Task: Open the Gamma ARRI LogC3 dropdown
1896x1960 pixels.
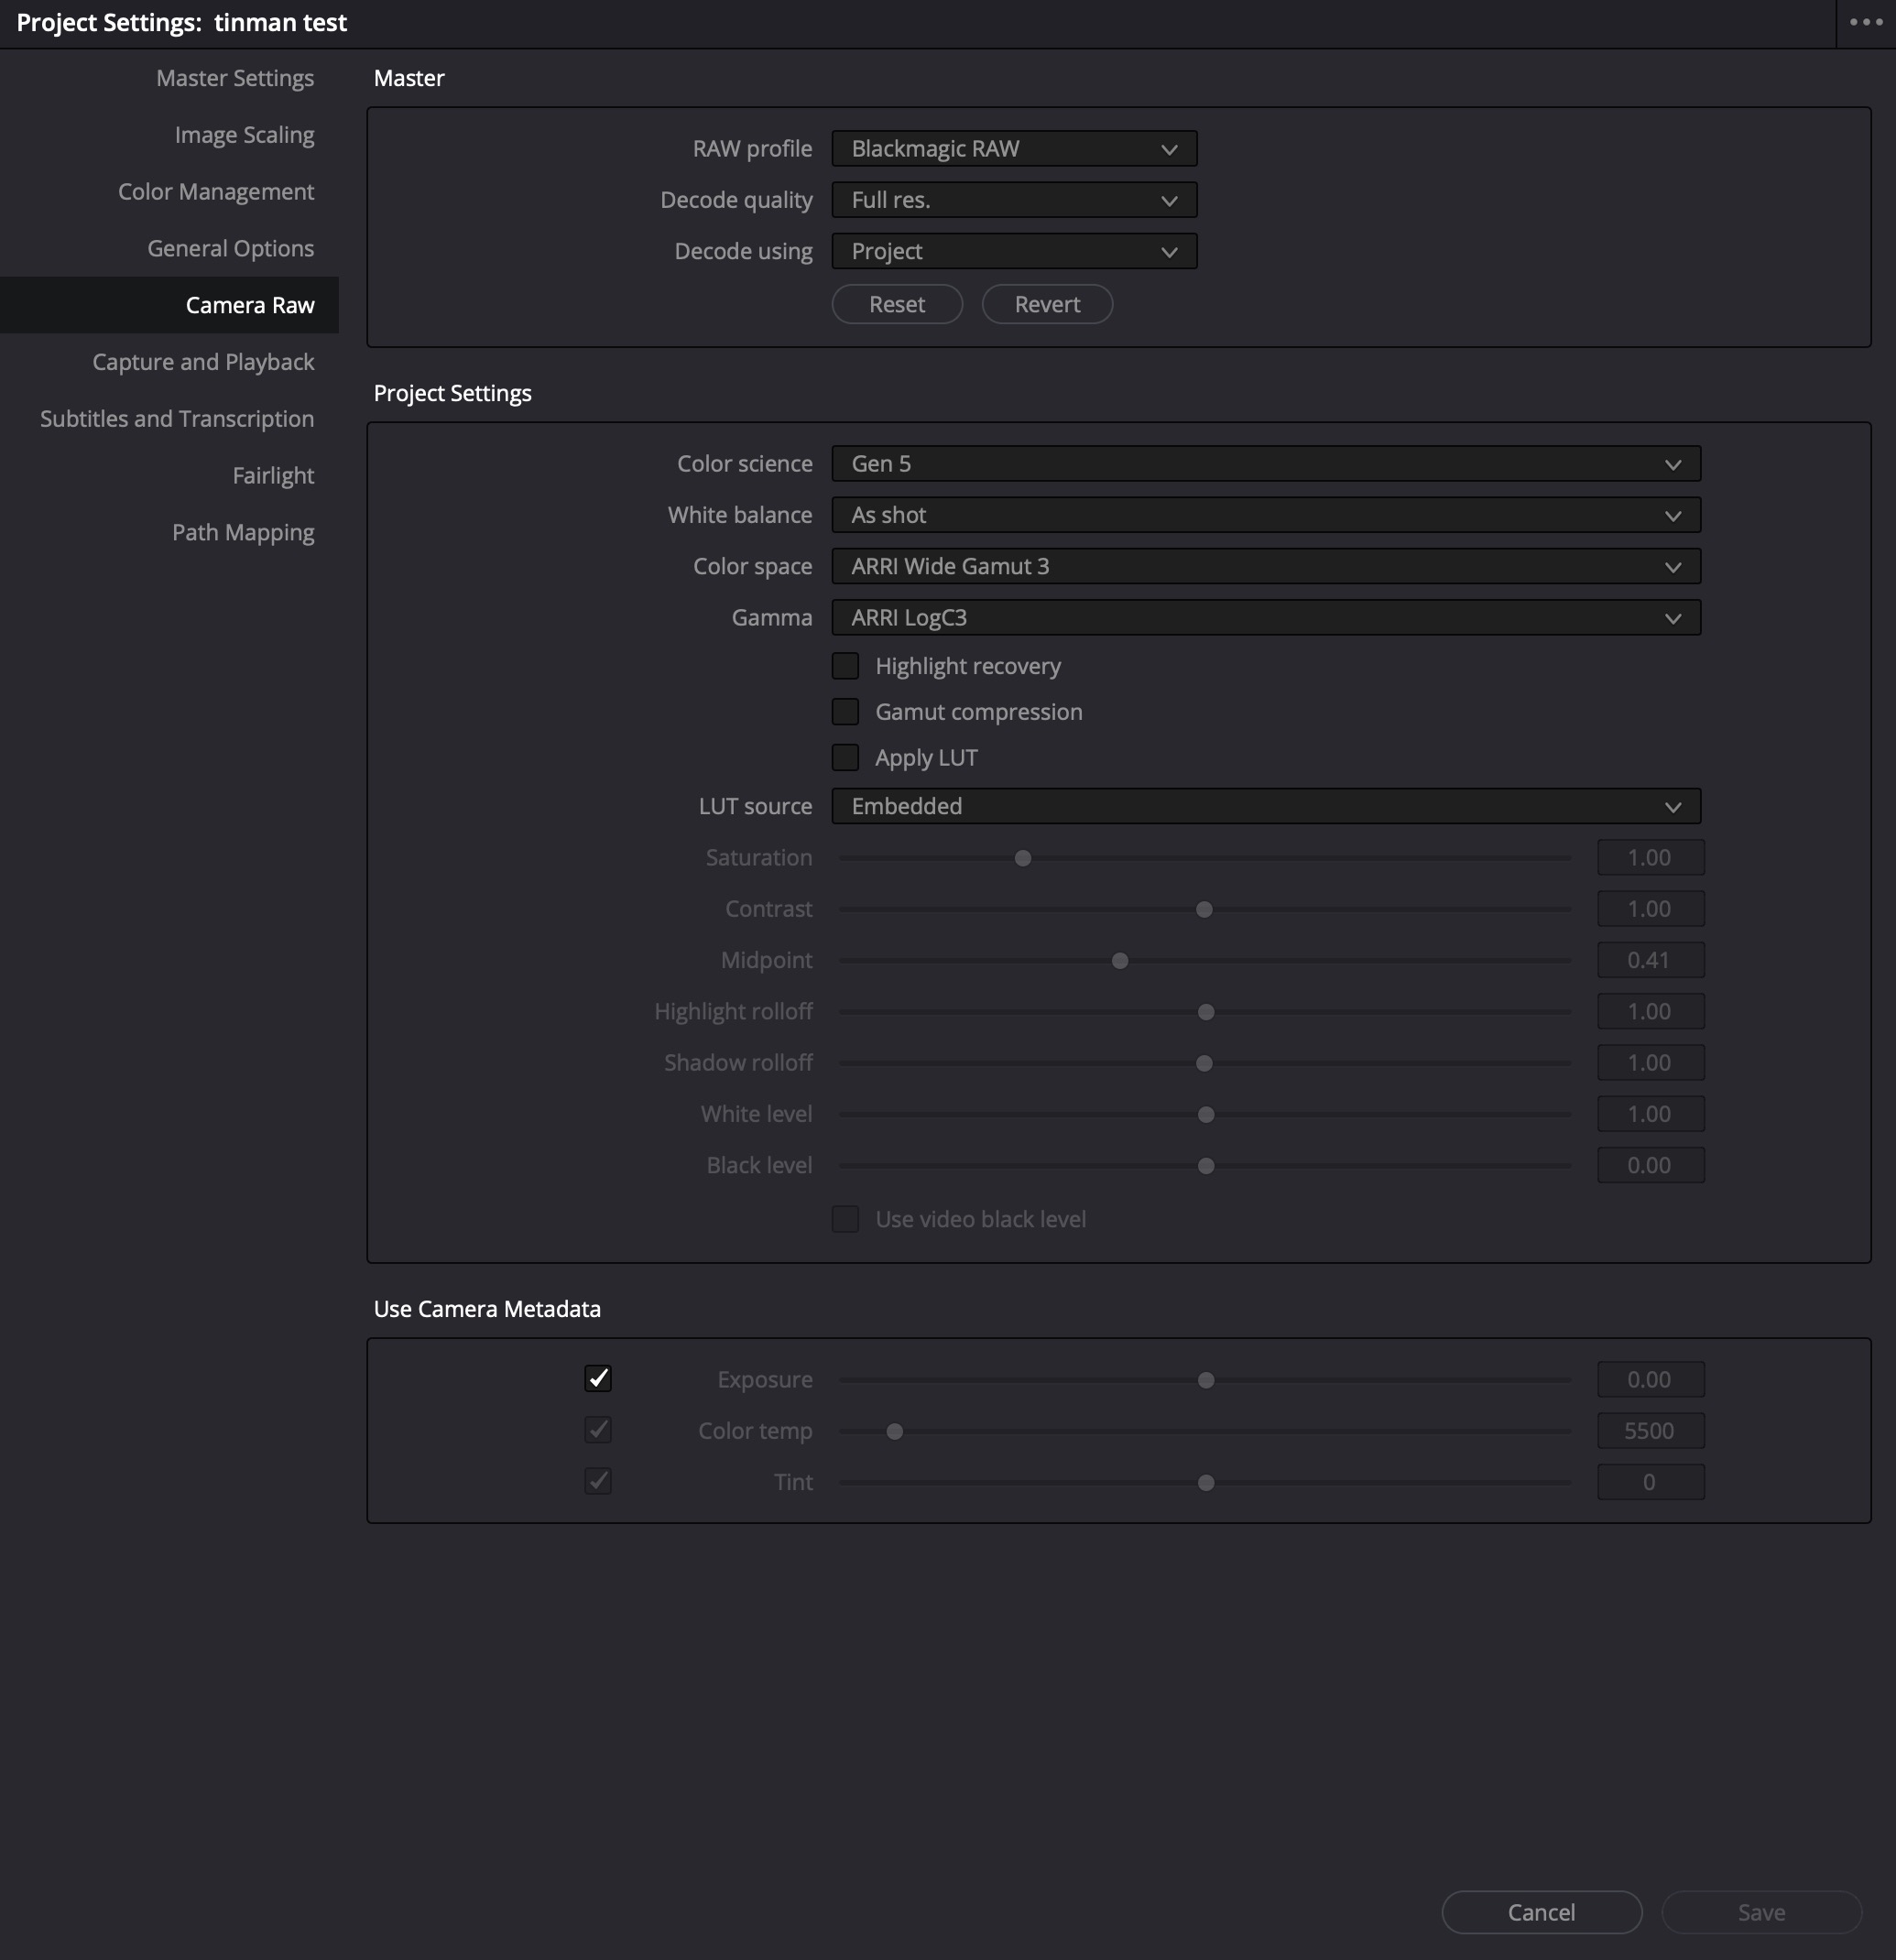Action: tap(1265, 618)
